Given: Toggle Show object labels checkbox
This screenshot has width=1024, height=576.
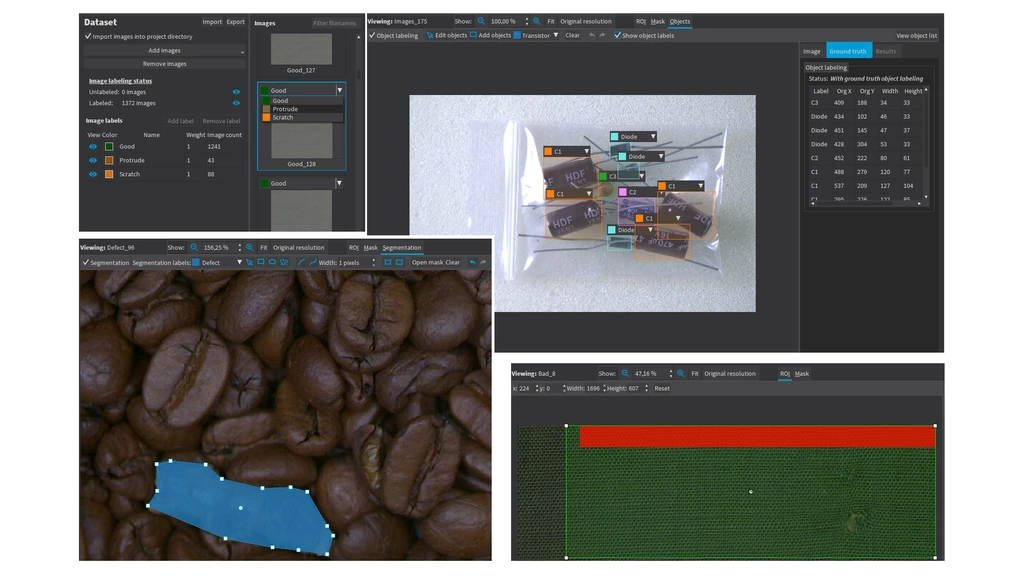Looking at the screenshot, I should [x=617, y=35].
